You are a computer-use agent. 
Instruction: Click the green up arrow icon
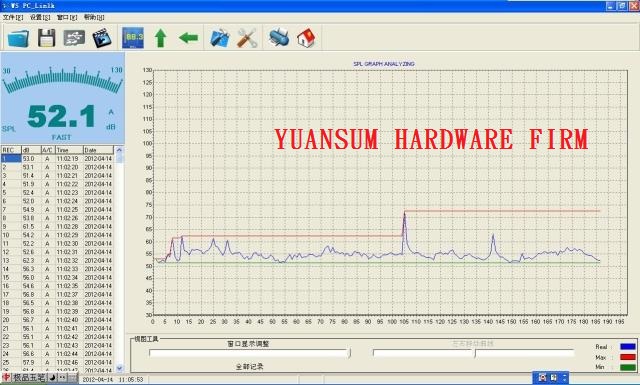160,38
